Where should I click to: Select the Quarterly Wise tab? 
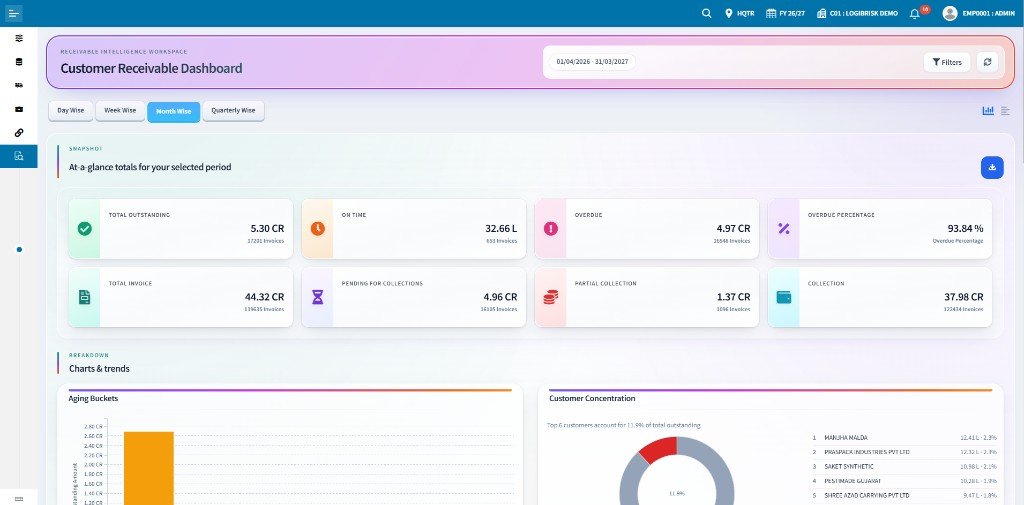pyautogui.click(x=233, y=111)
